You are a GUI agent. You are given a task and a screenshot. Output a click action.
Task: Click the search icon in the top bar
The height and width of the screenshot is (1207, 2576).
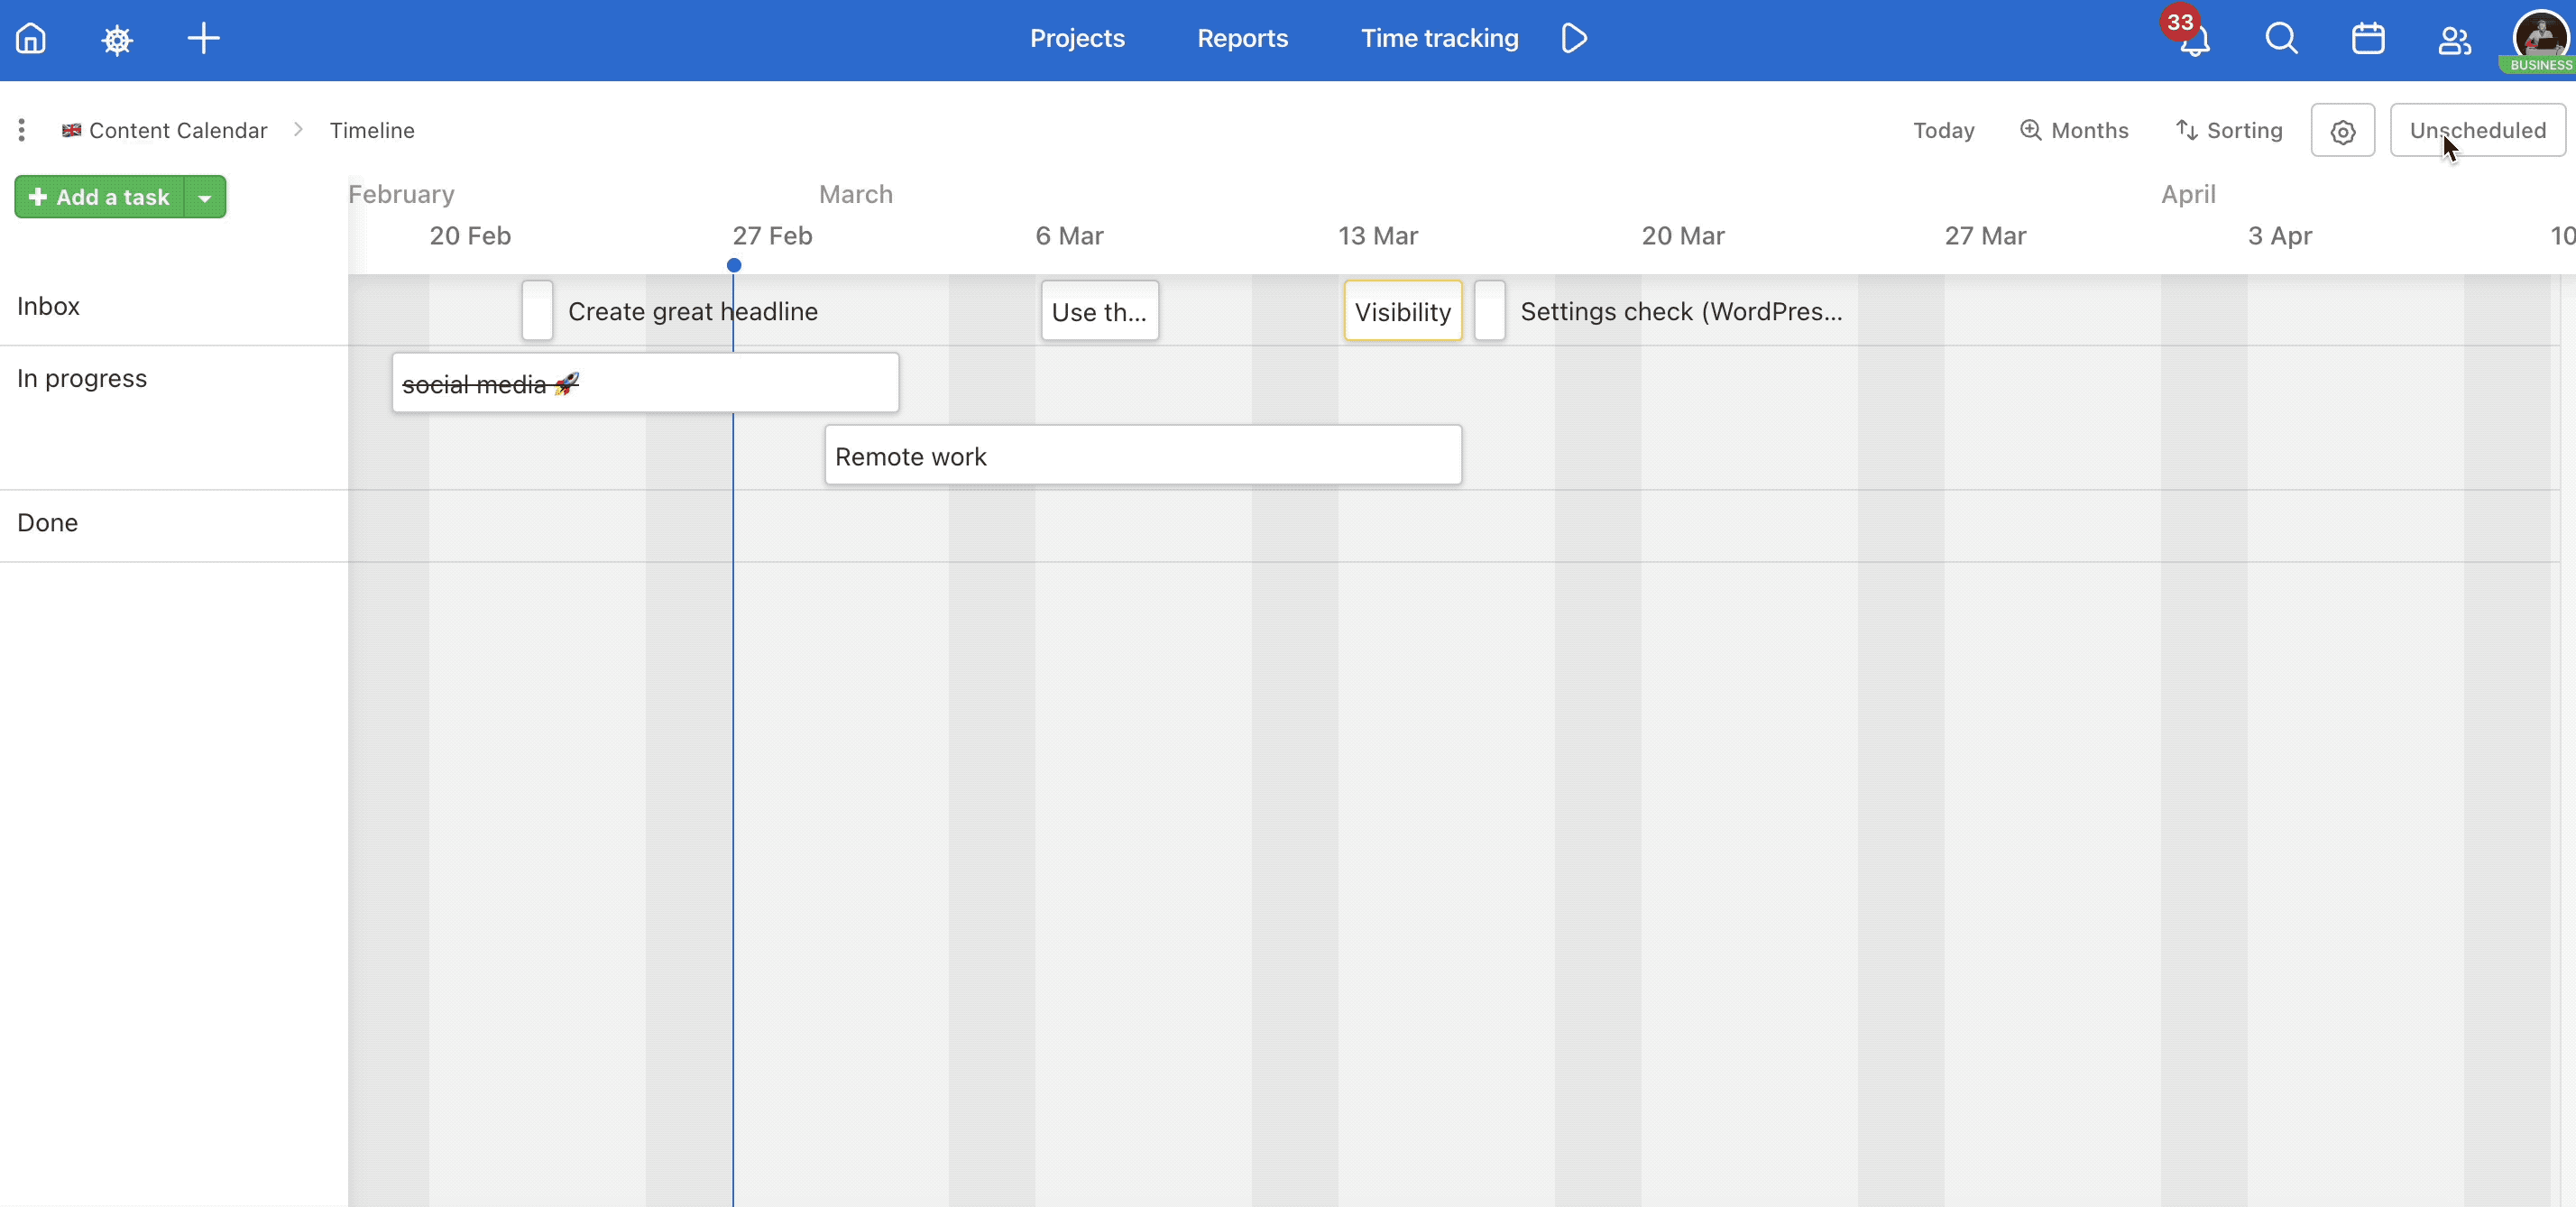tap(2280, 38)
